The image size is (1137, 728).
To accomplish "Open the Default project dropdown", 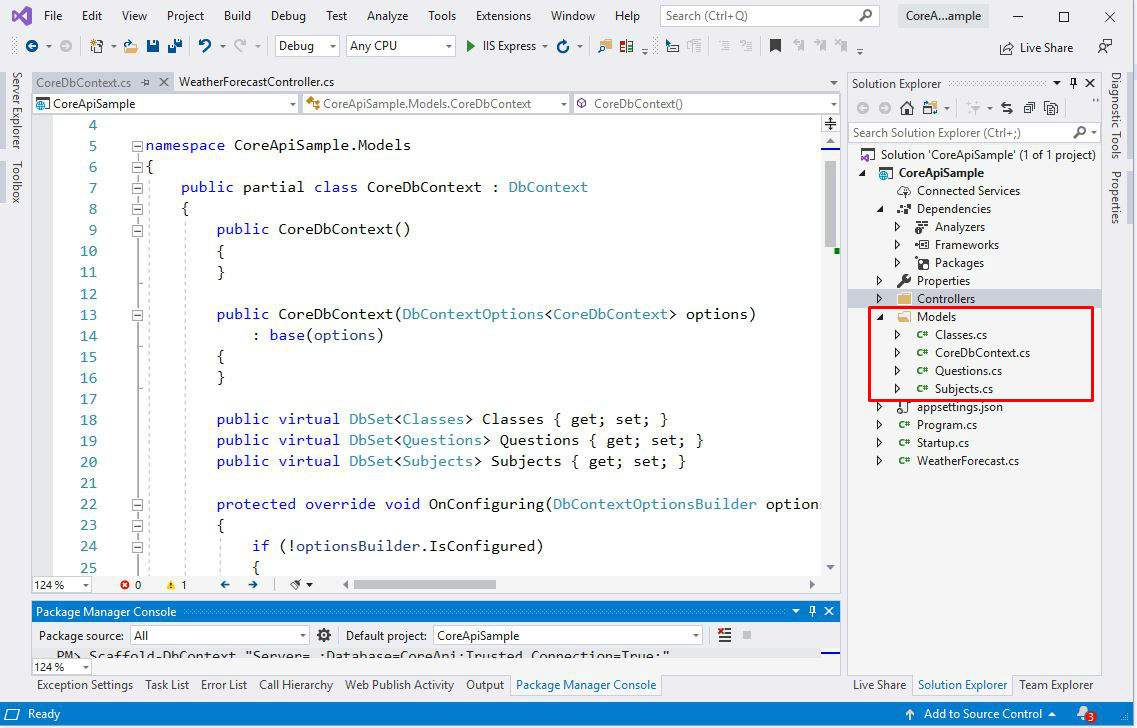I will tap(568, 635).
